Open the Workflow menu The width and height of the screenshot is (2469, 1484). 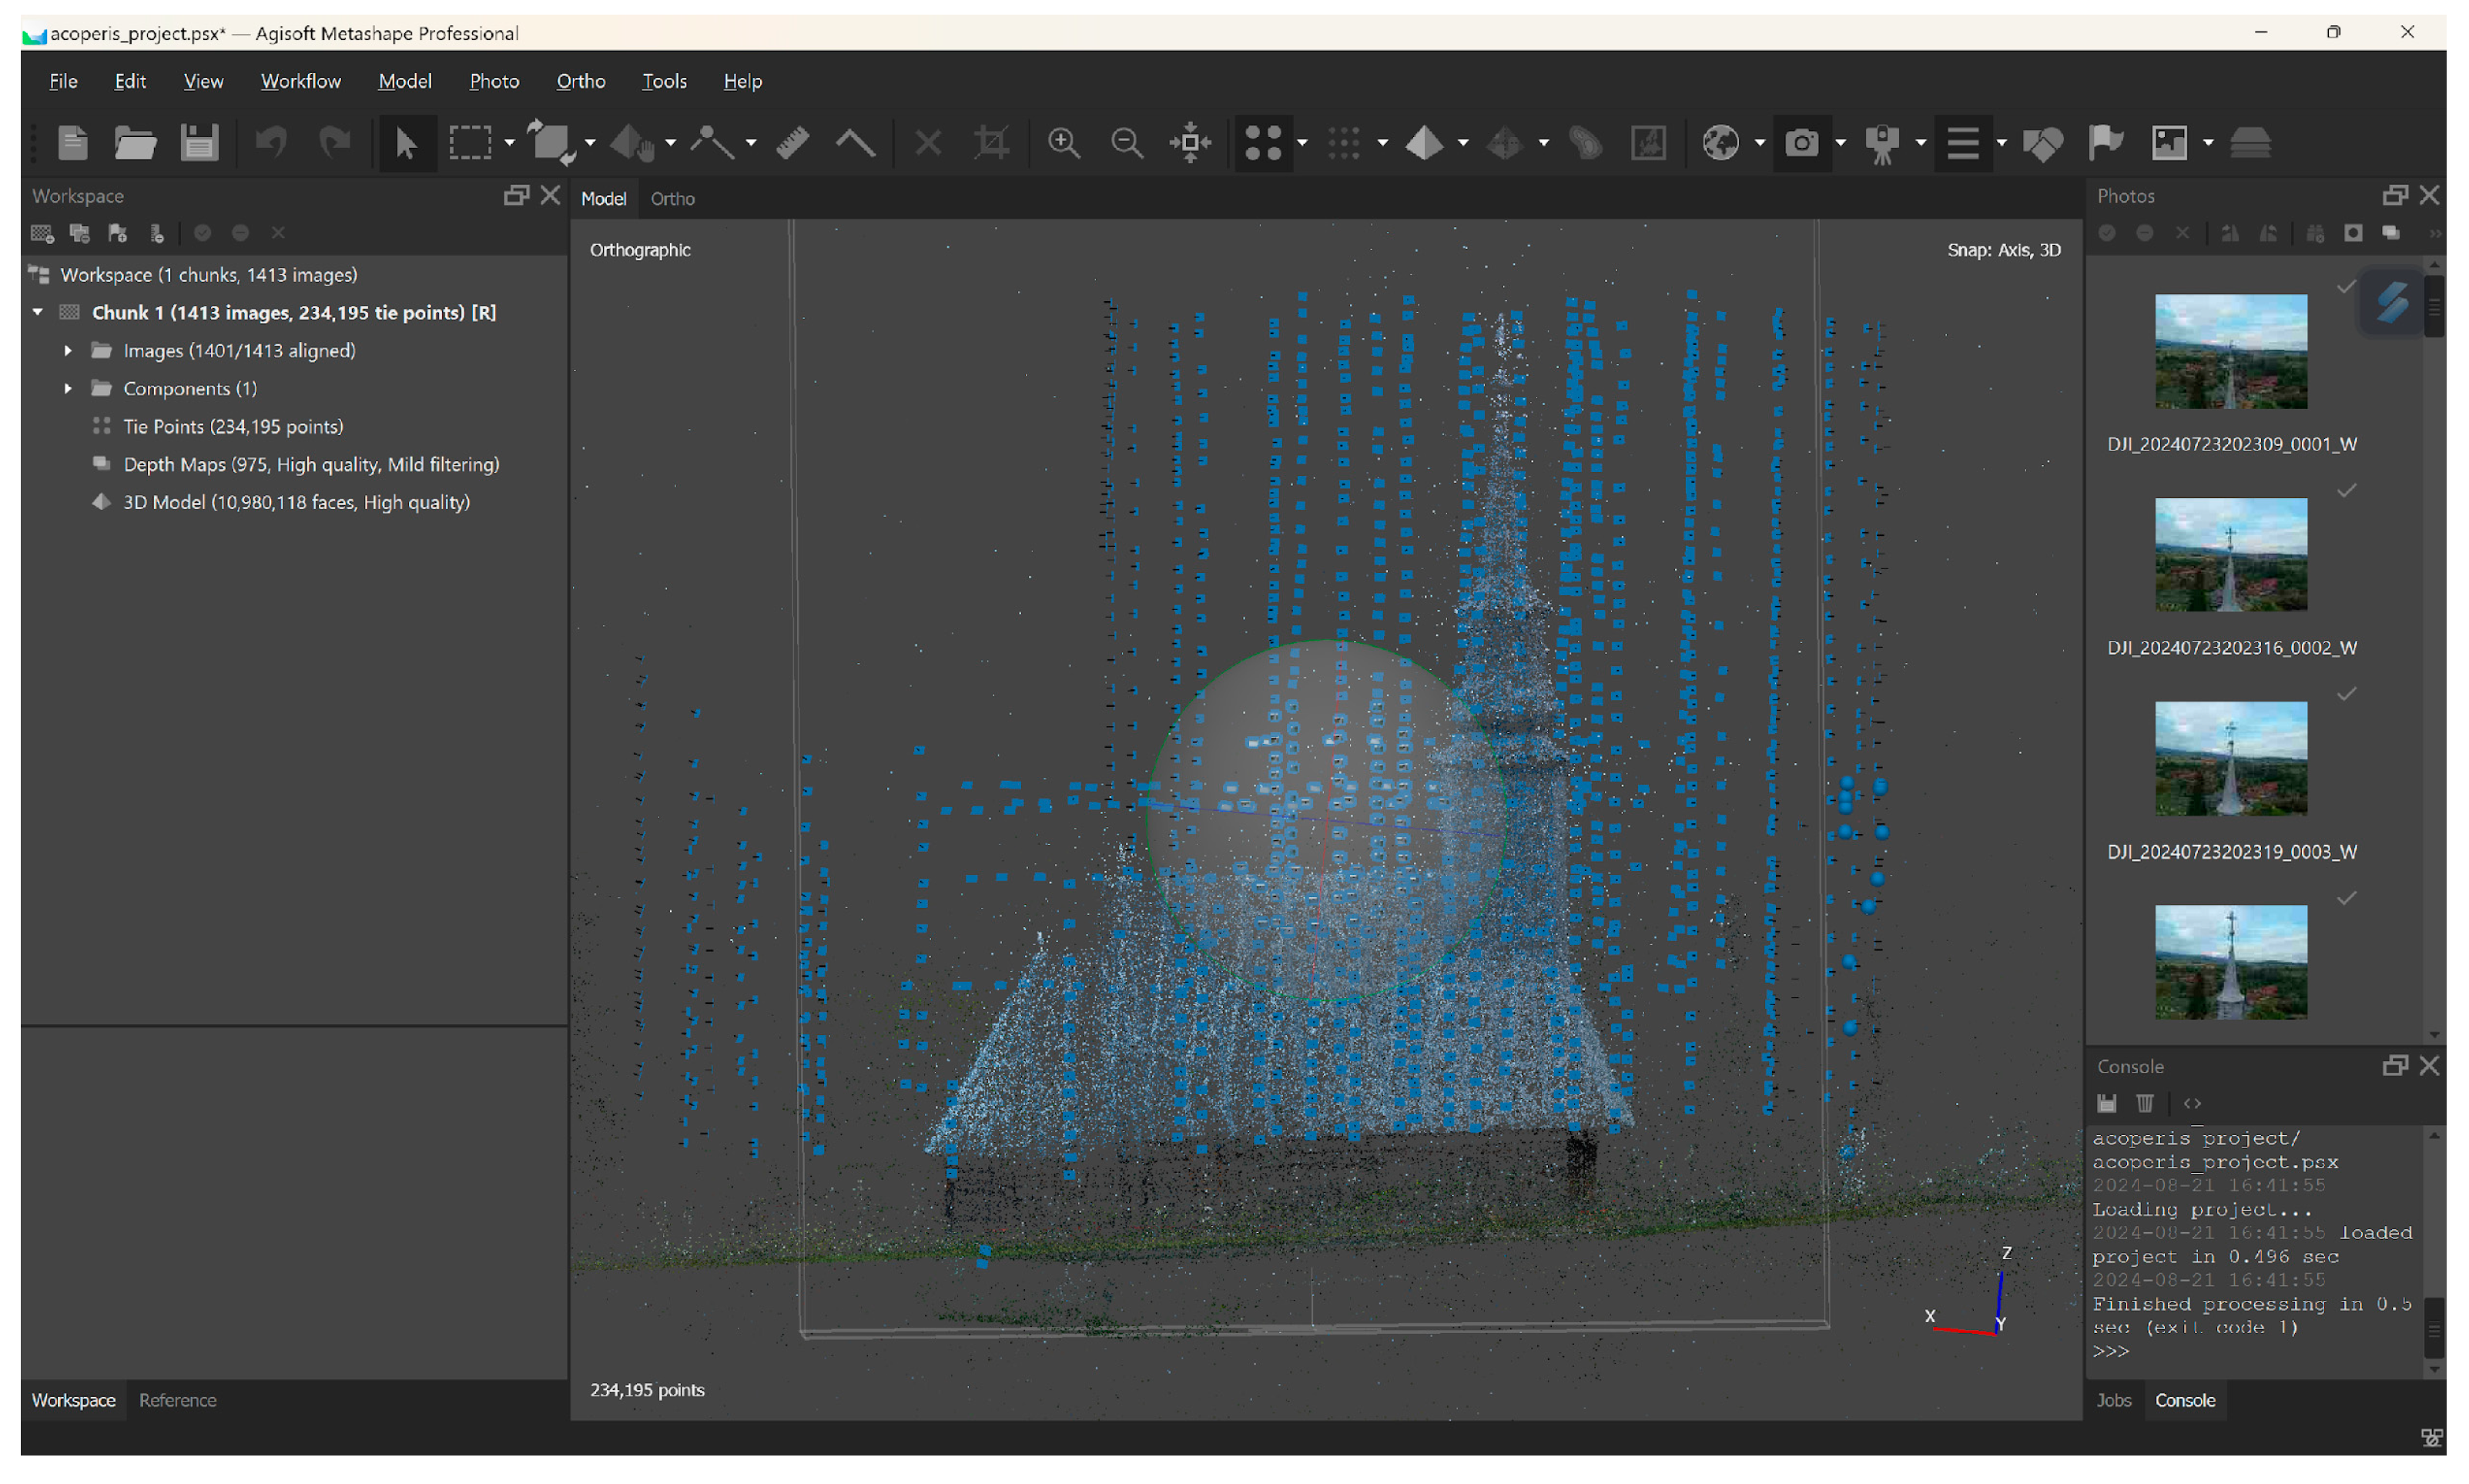(300, 81)
